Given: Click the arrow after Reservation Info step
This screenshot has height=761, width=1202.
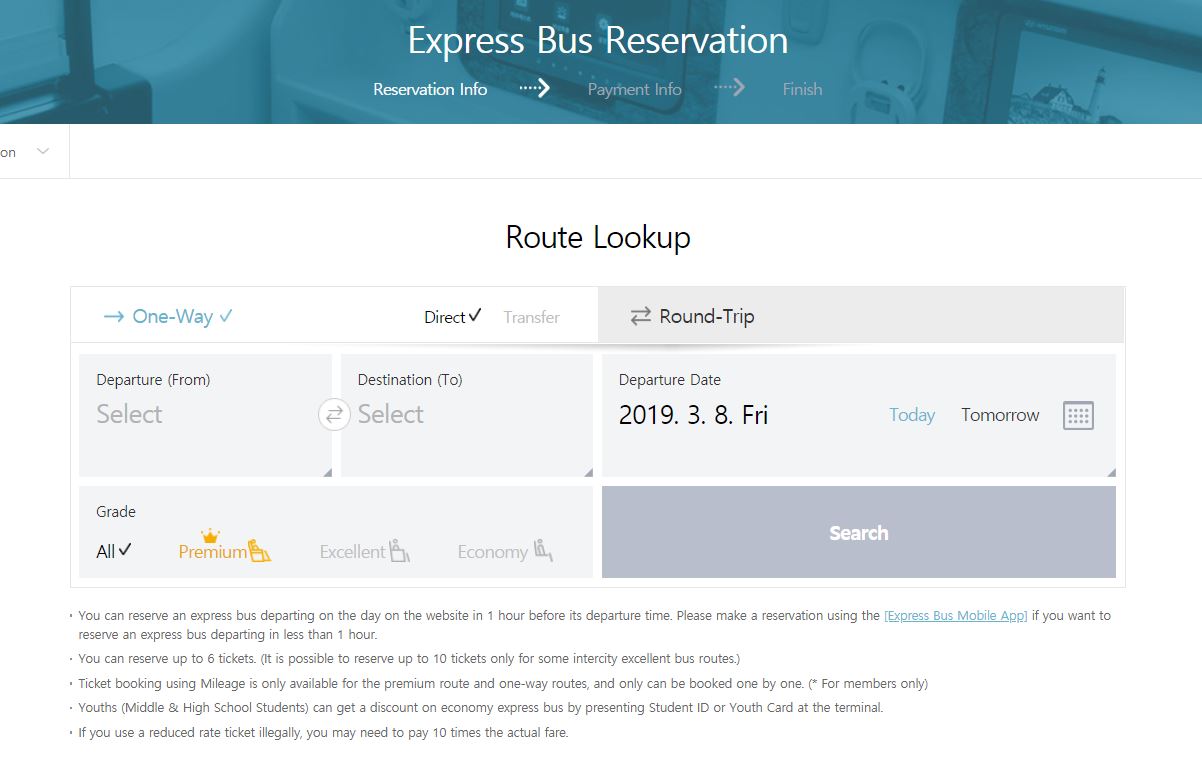Looking at the screenshot, I should point(535,89).
